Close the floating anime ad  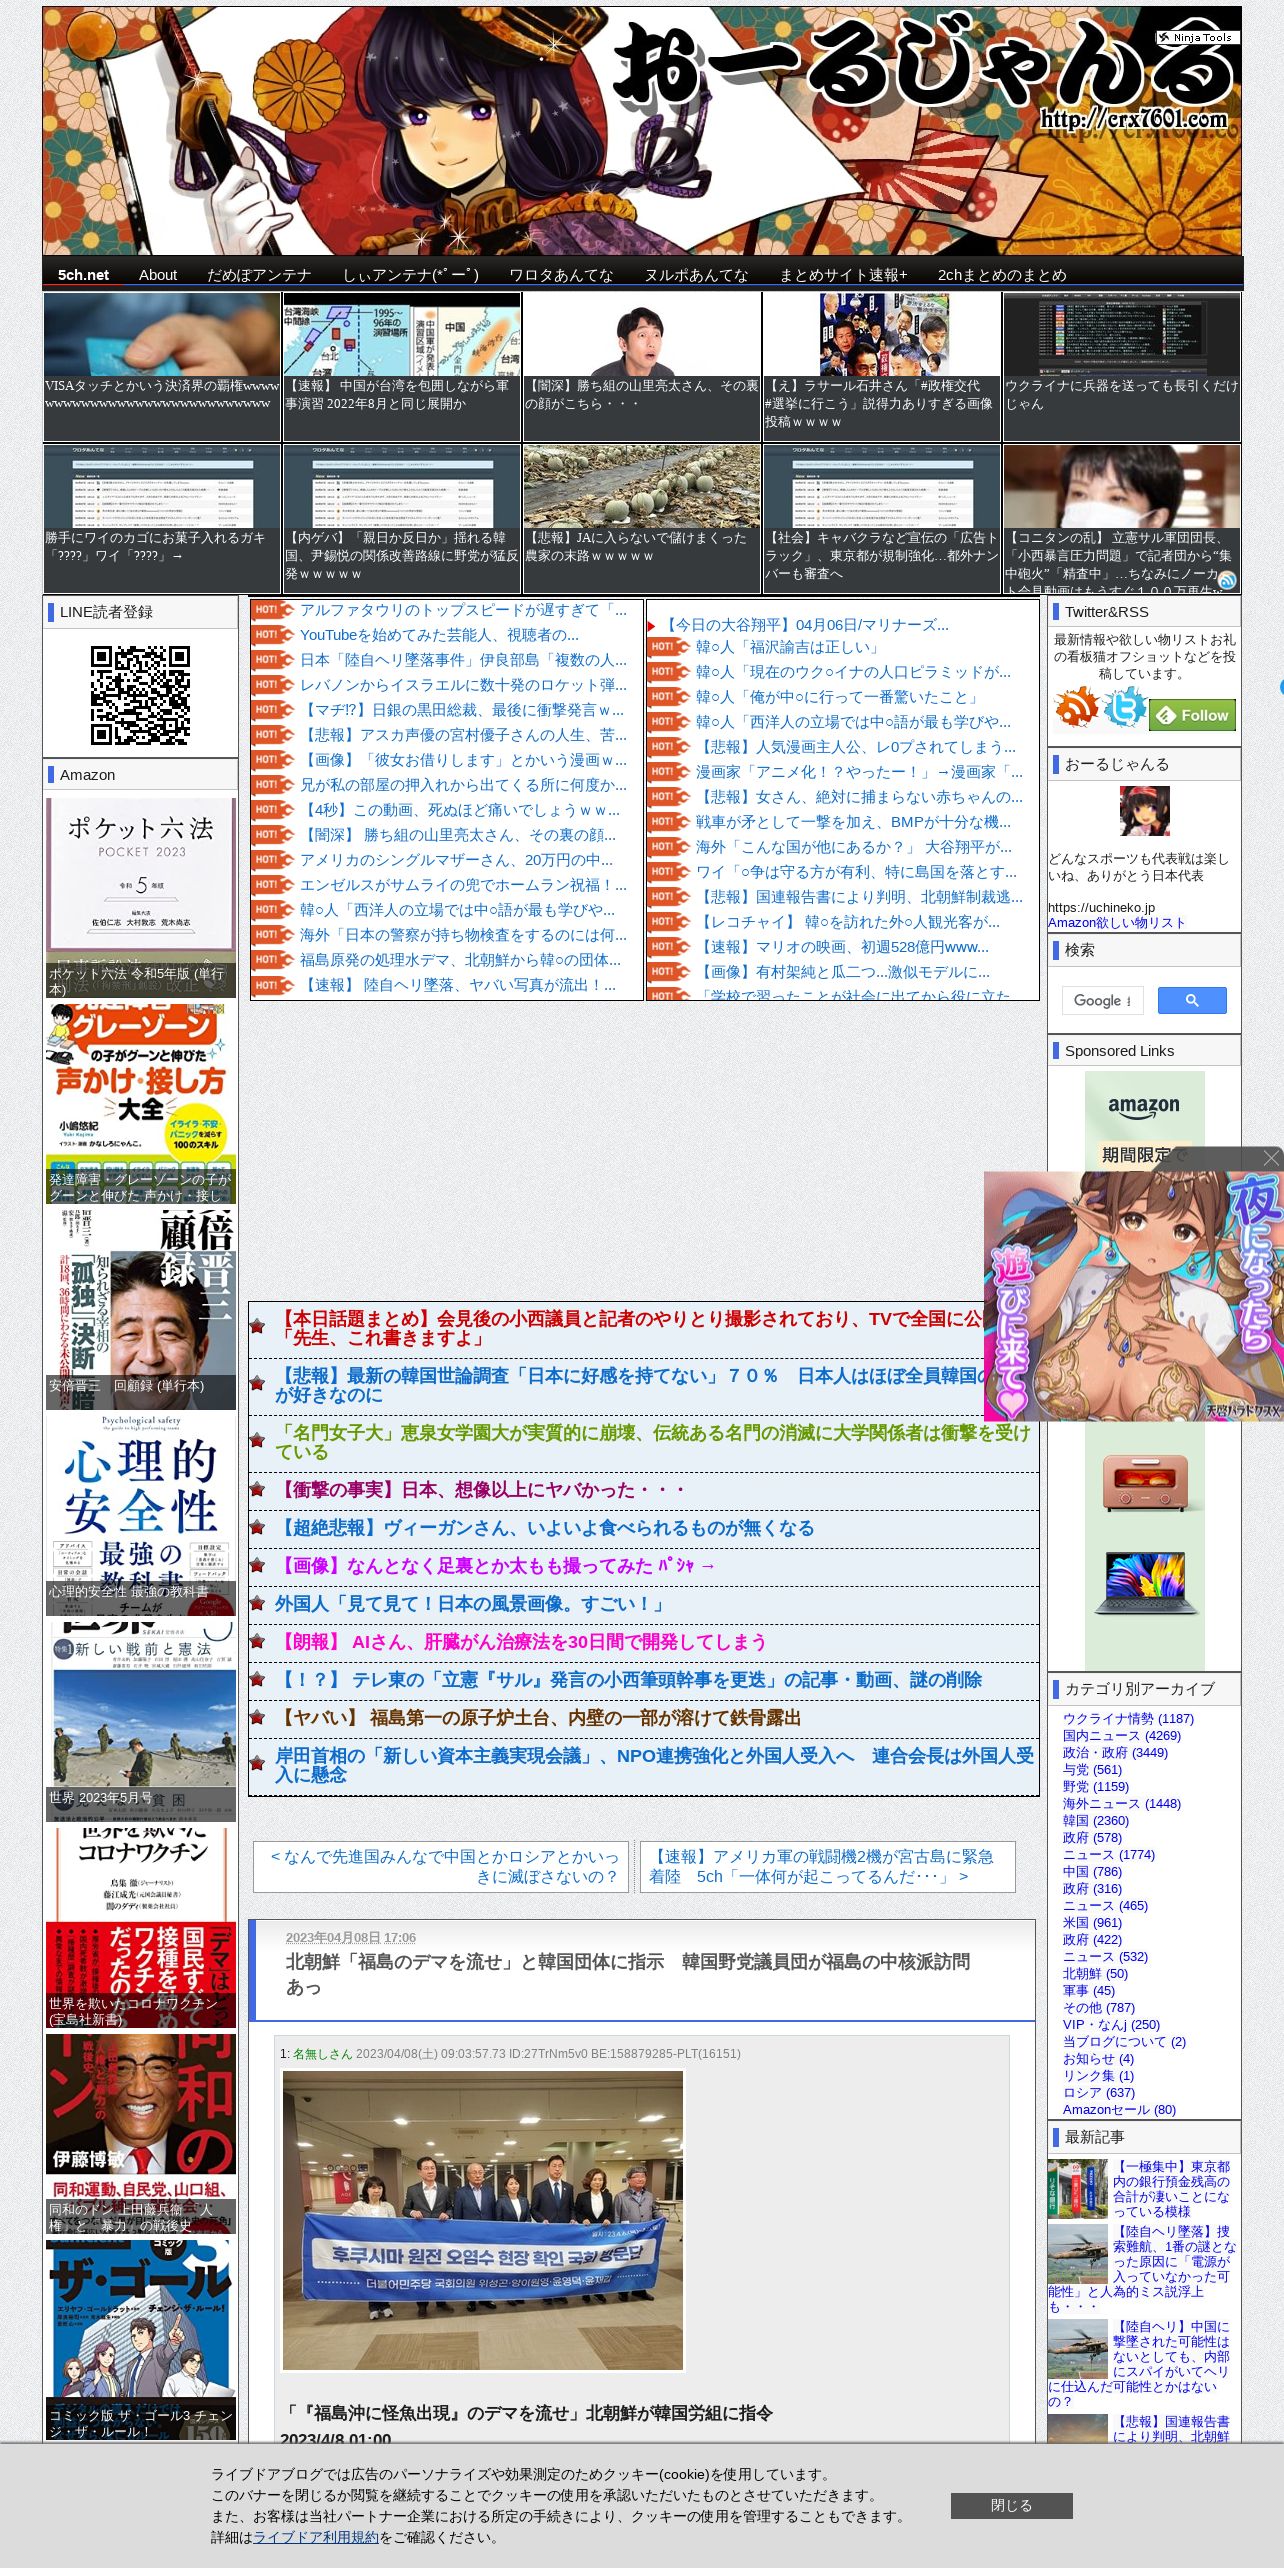[1271, 1157]
